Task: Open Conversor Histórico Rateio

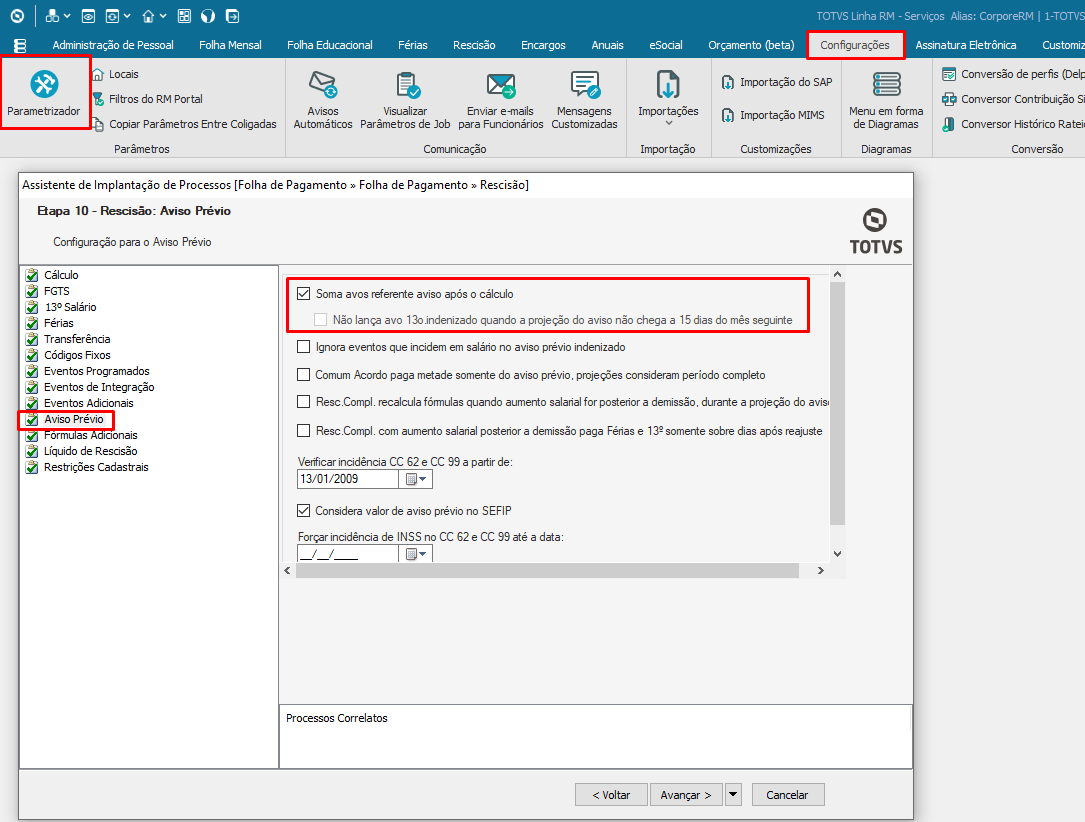Action: pos(1013,124)
